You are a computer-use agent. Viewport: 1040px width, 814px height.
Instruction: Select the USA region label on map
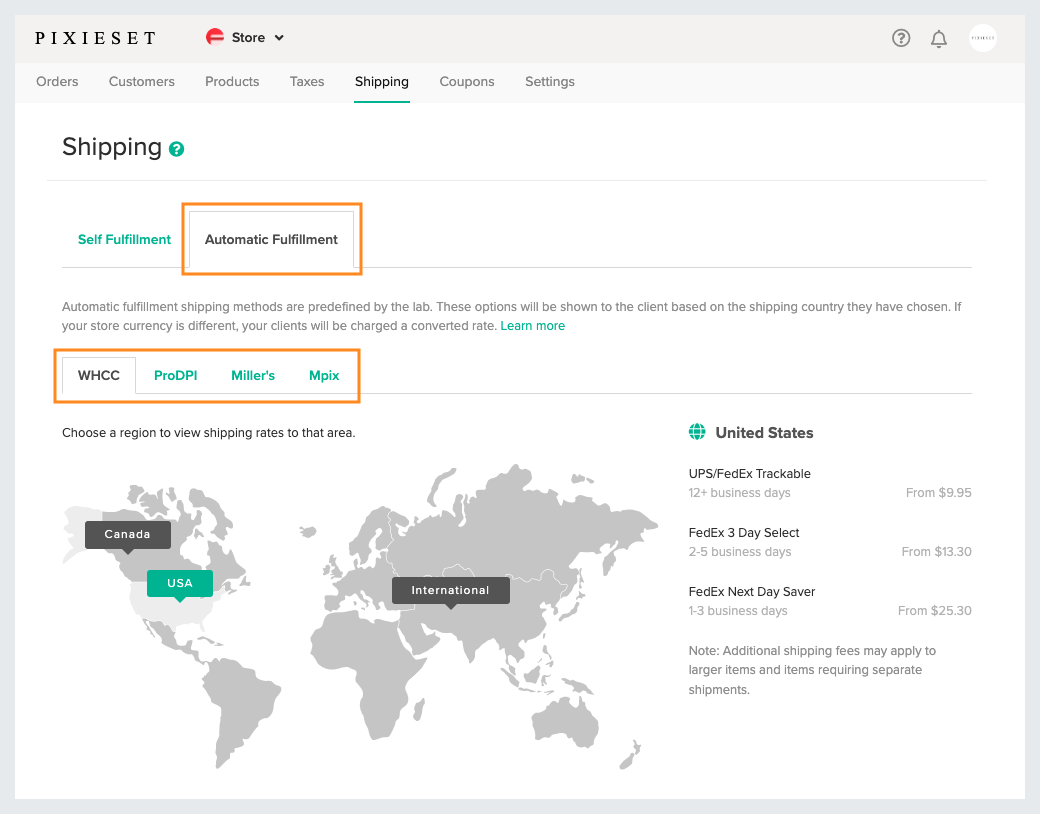180,583
